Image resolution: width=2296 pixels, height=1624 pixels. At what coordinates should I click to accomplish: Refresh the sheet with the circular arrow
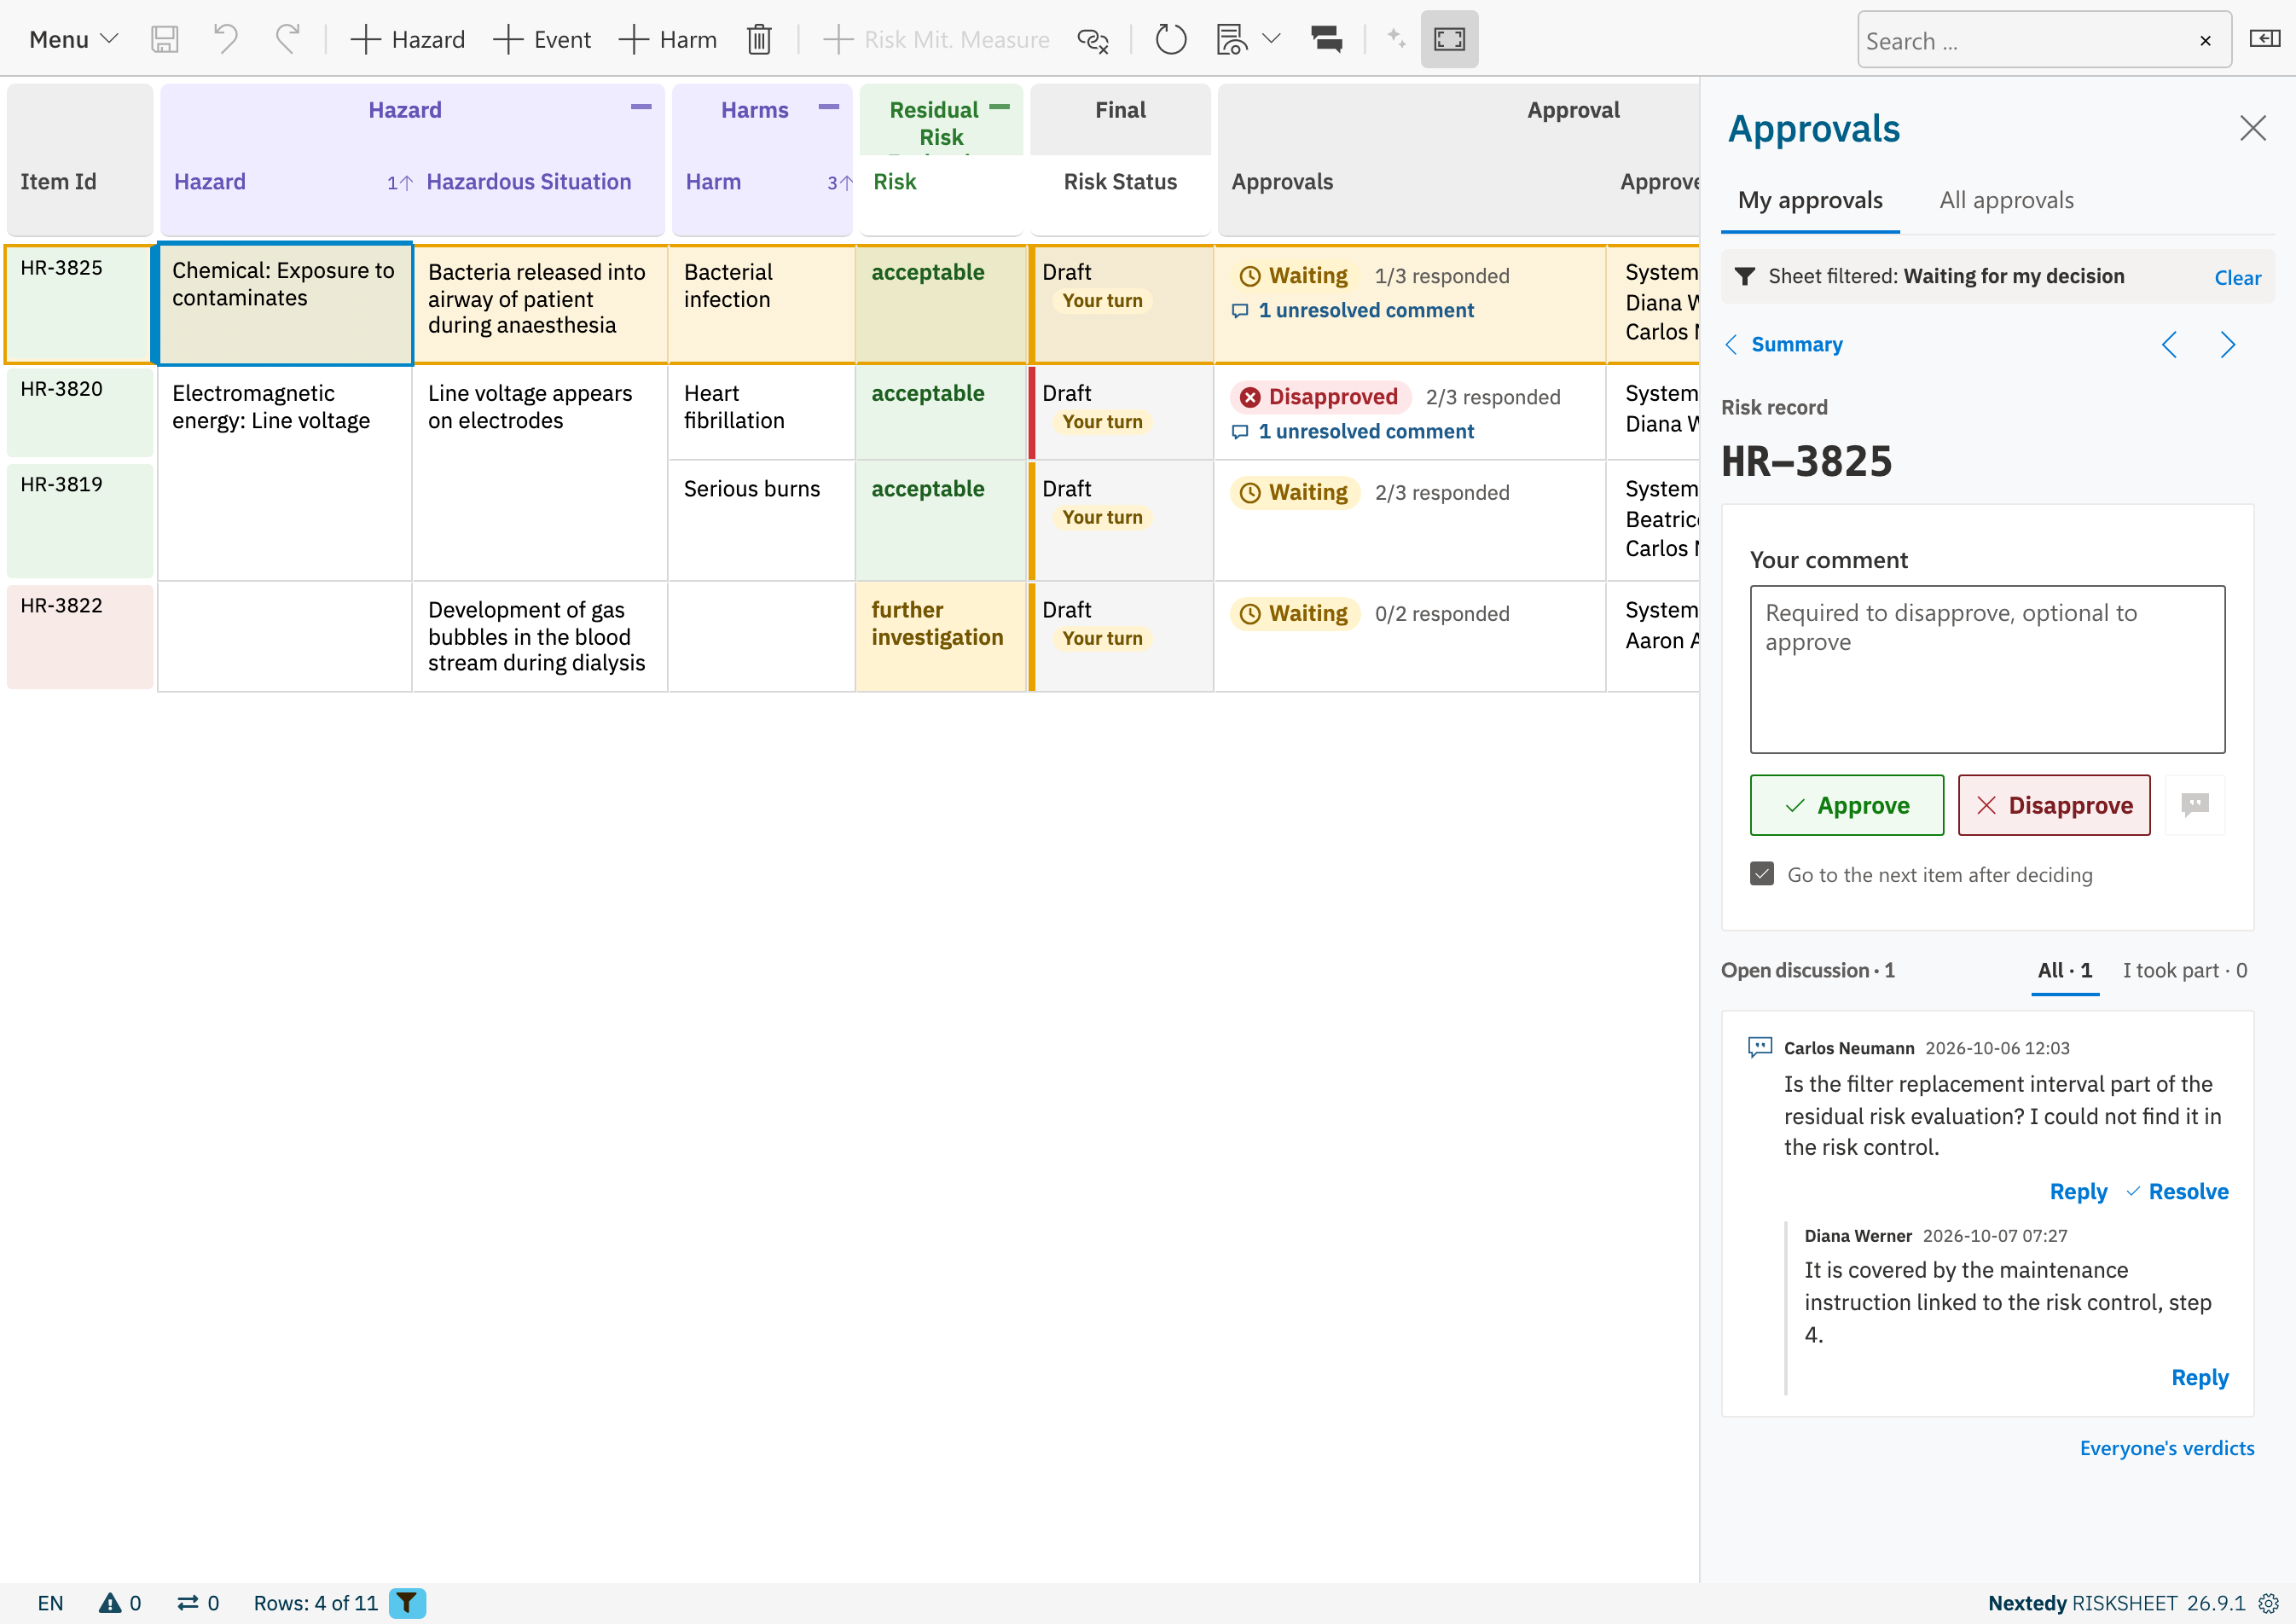coord(1170,40)
